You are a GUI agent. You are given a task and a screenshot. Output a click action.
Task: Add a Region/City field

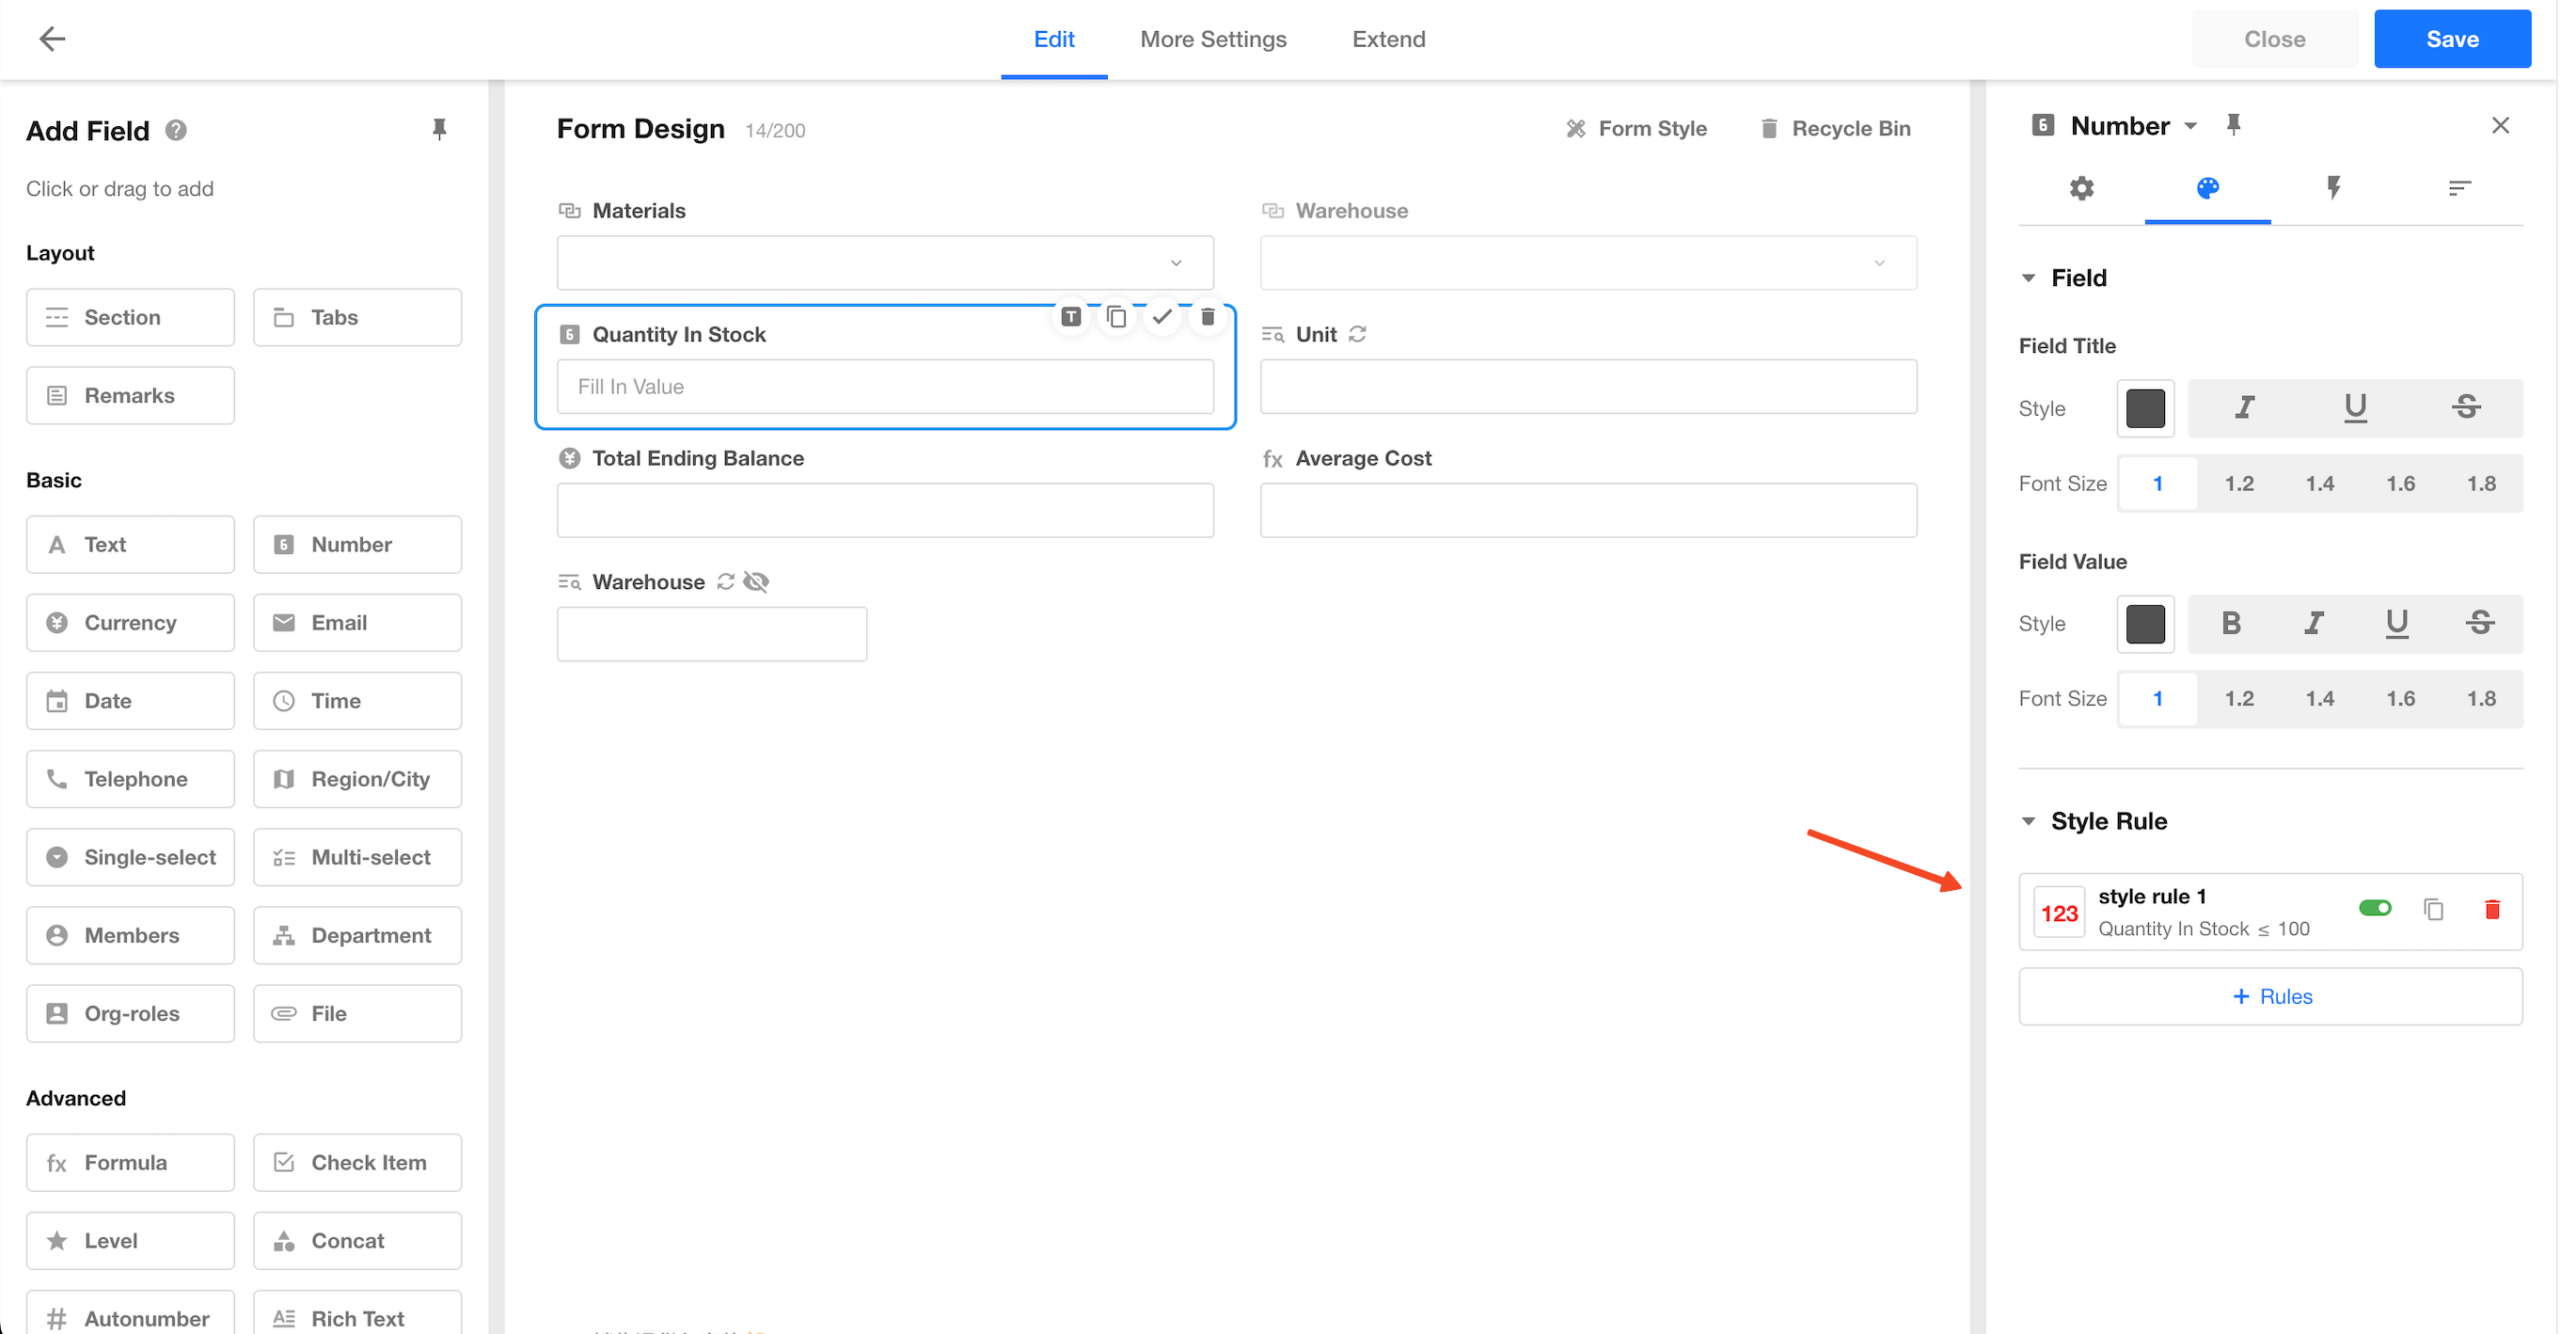[x=357, y=778]
